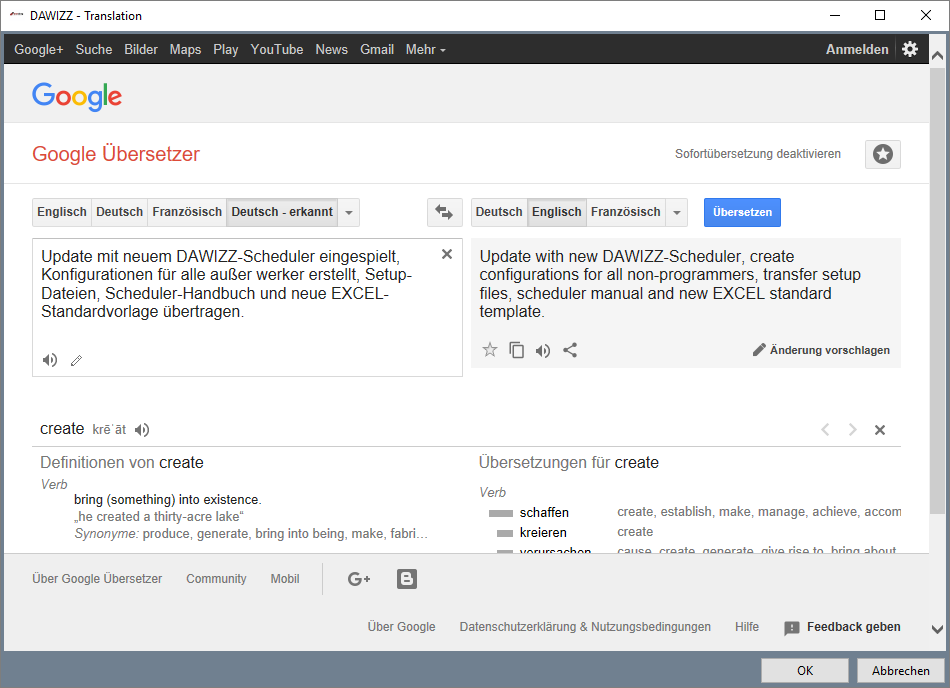
Task: Click 'Änderung vorschlagen'
Action: click(822, 350)
